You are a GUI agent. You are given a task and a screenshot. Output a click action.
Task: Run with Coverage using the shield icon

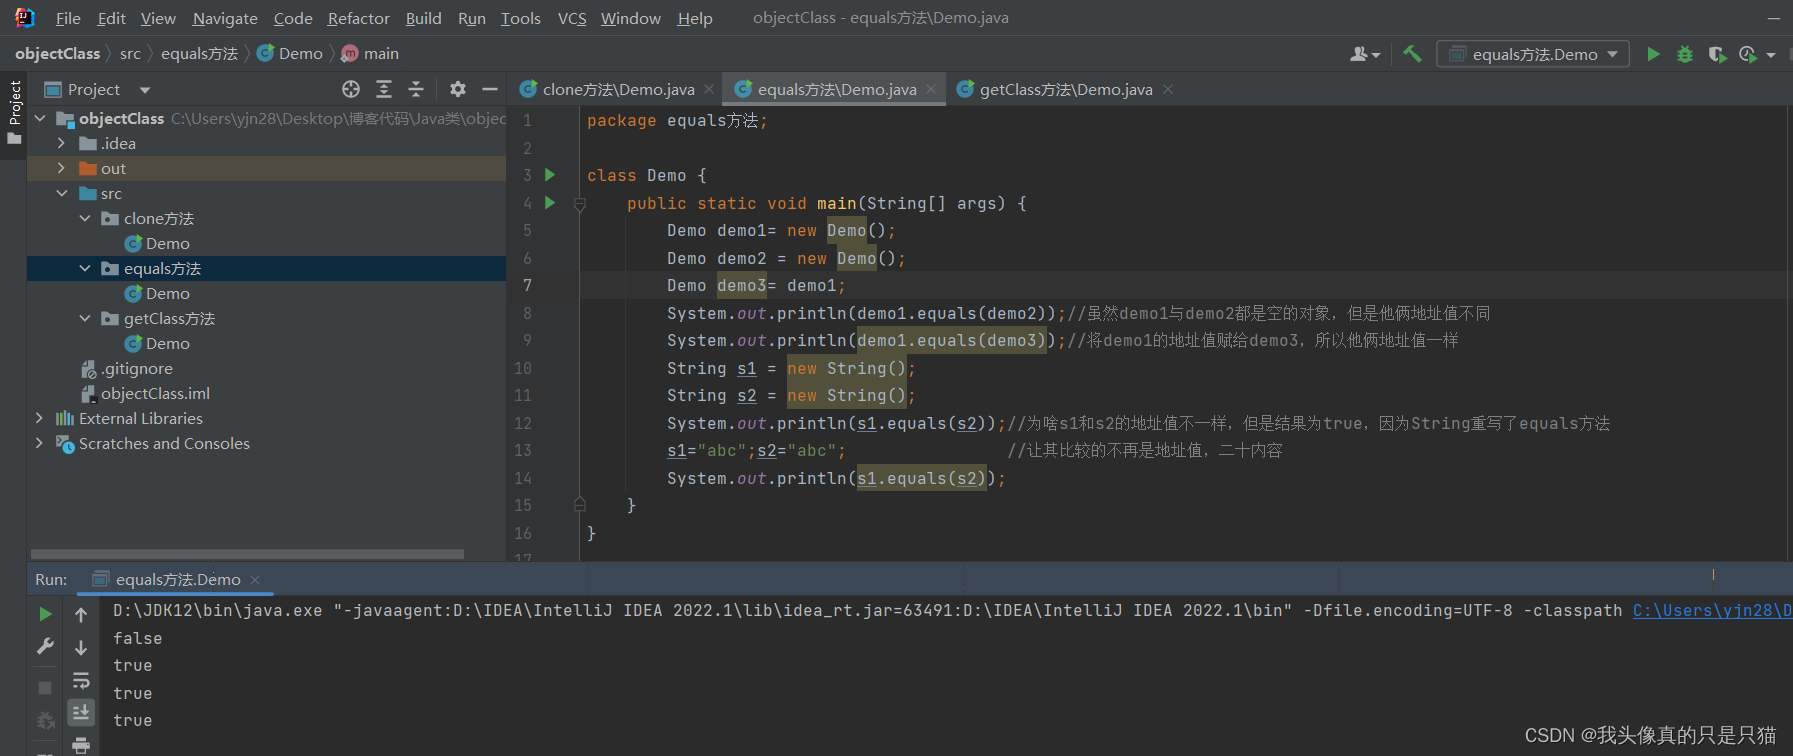pos(1717,54)
